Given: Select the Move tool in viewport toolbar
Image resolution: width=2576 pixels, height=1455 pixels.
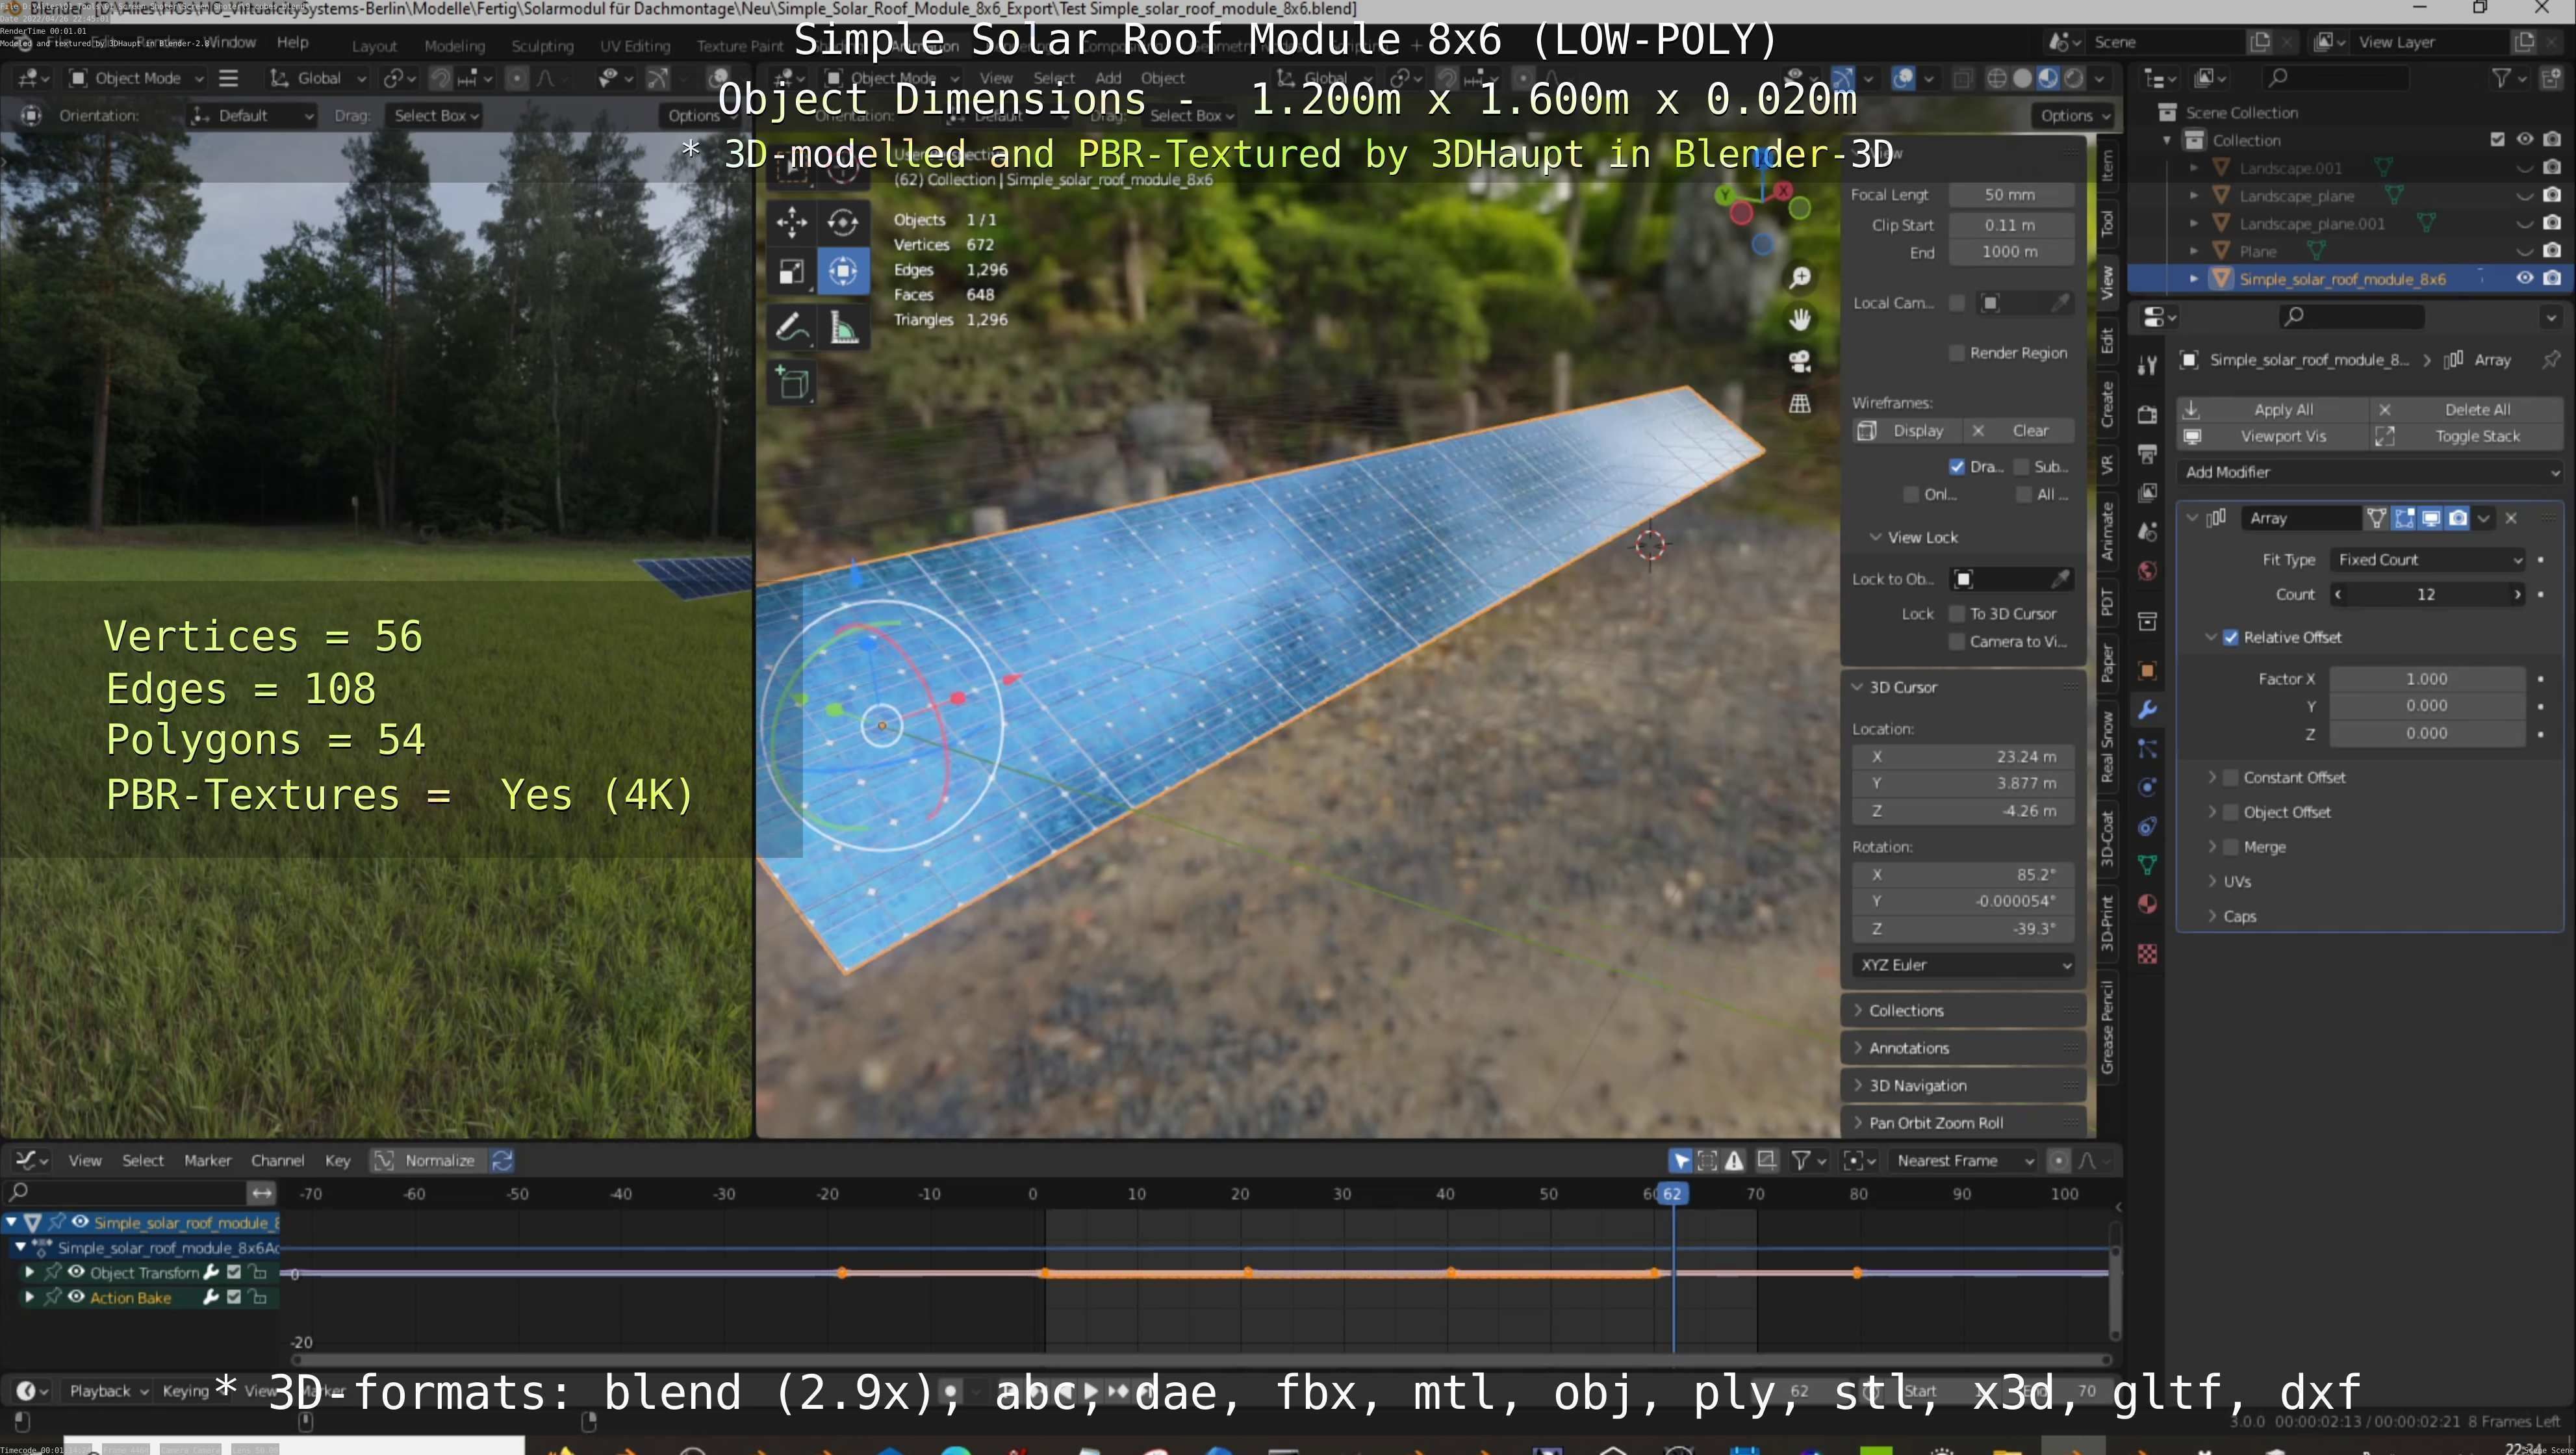Looking at the screenshot, I should click(x=791, y=221).
